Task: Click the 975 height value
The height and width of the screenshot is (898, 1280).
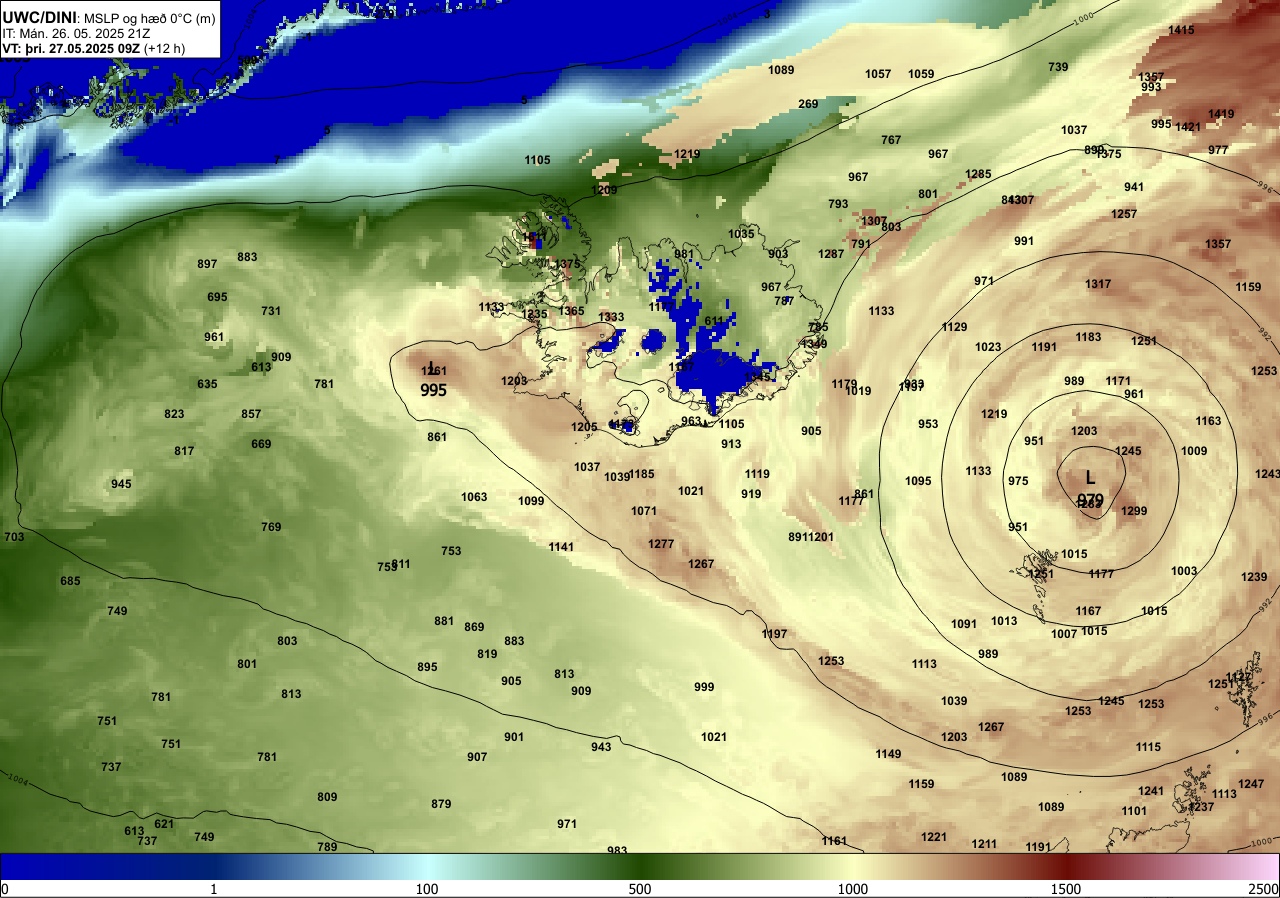Action: click(x=1018, y=481)
